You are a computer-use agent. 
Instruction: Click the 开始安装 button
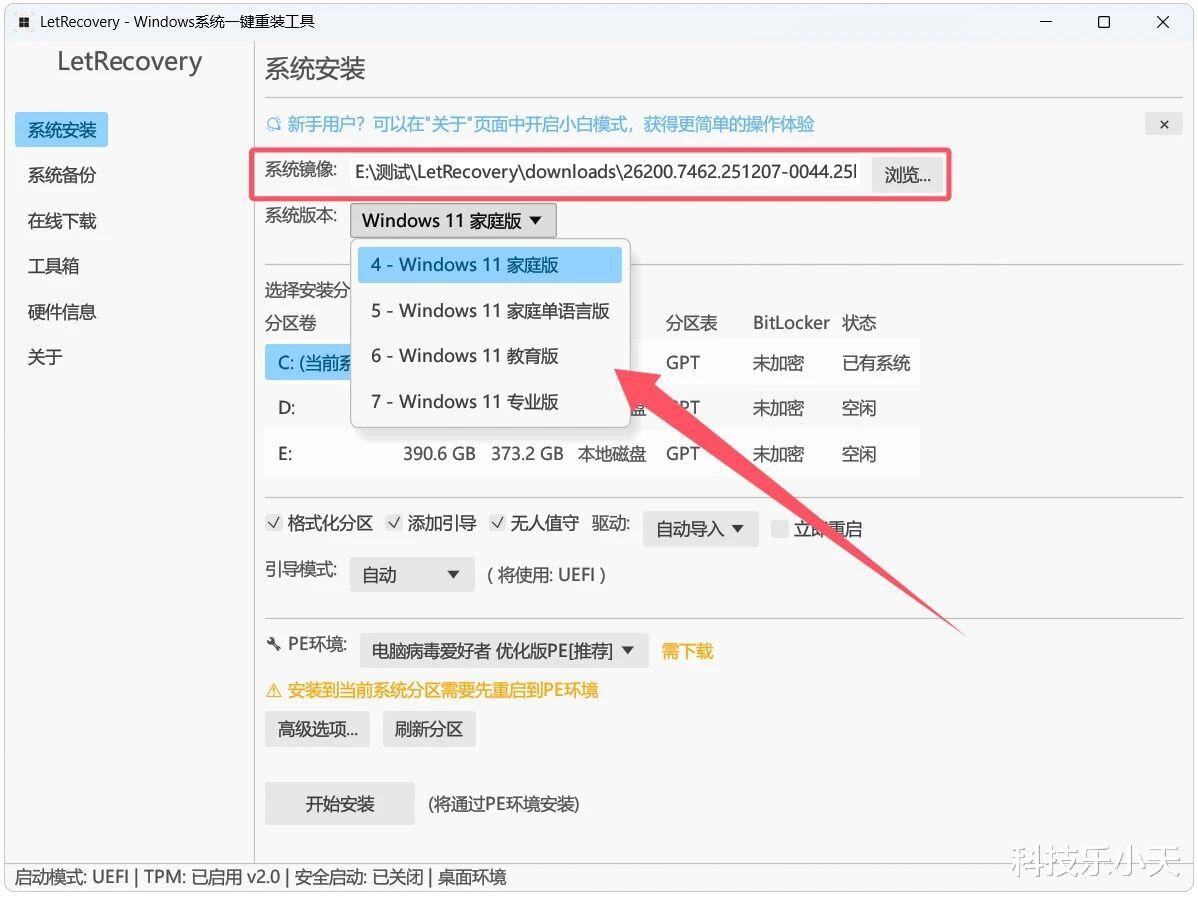(x=340, y=804)
